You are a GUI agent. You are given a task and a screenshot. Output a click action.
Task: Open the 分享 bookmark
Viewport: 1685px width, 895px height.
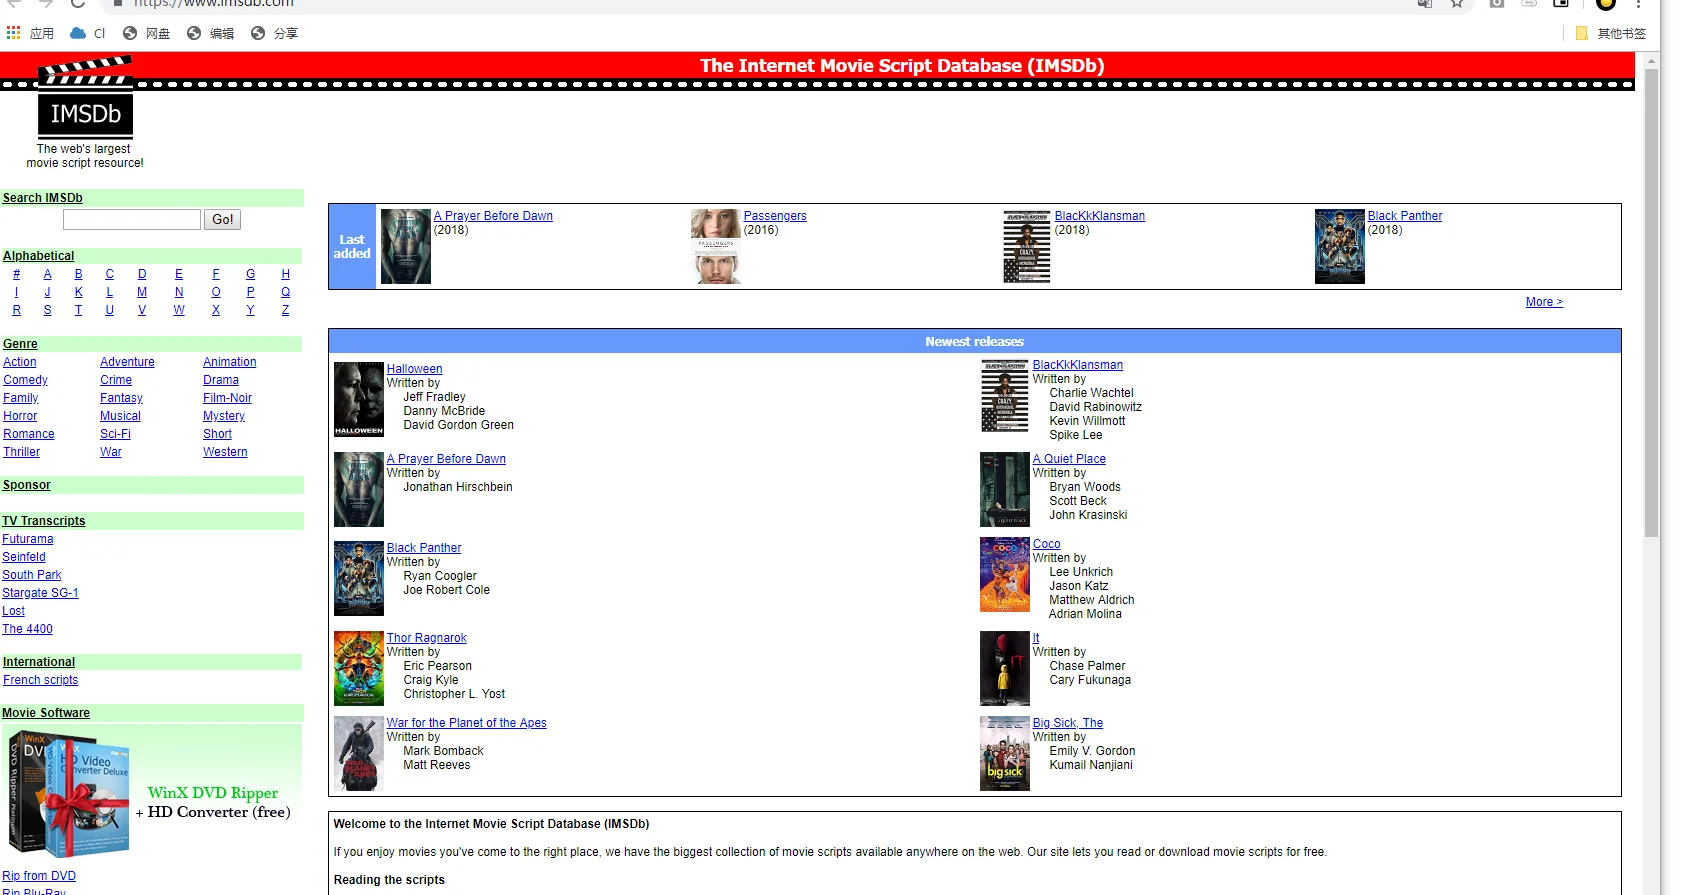(x=274, y=33)
